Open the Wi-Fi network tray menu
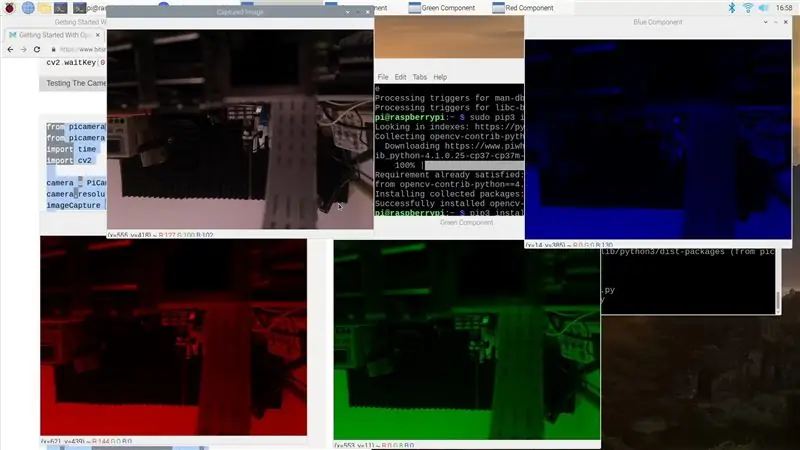 coord(747,8)
